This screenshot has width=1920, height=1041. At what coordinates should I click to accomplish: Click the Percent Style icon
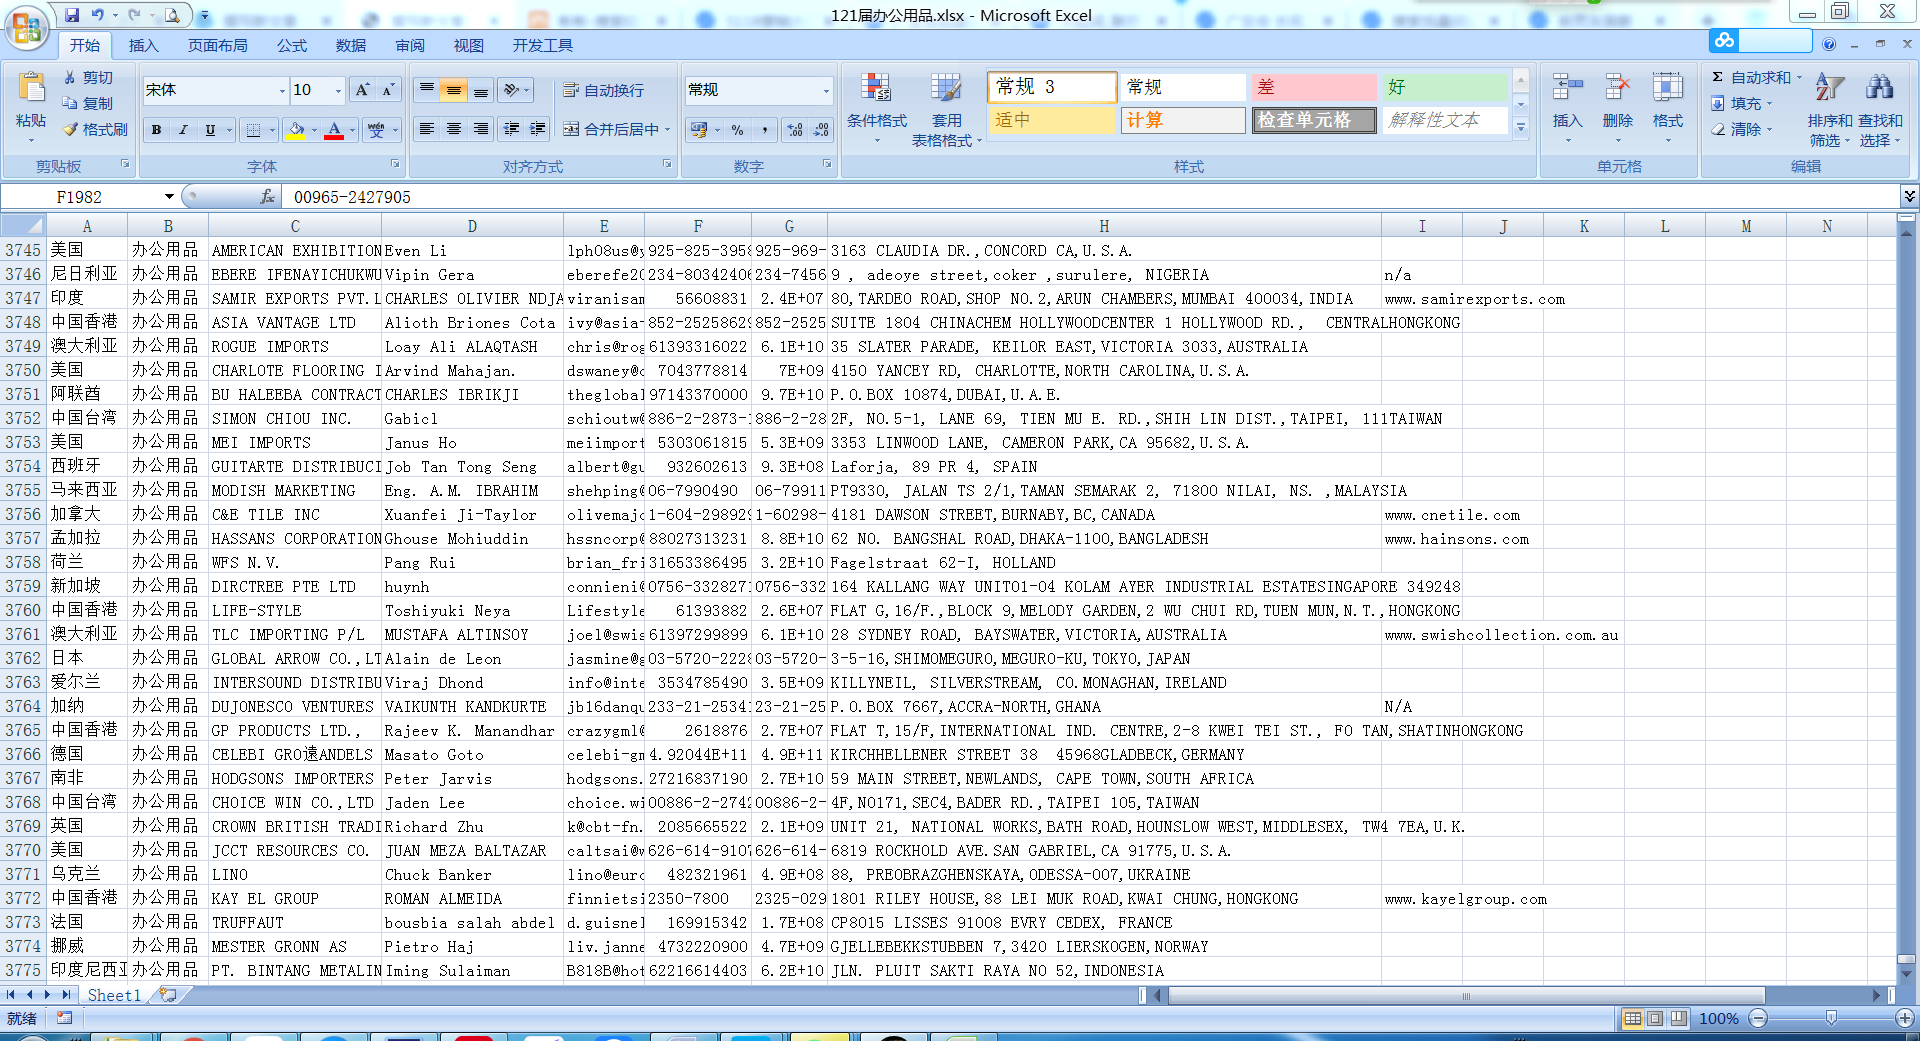737,130
